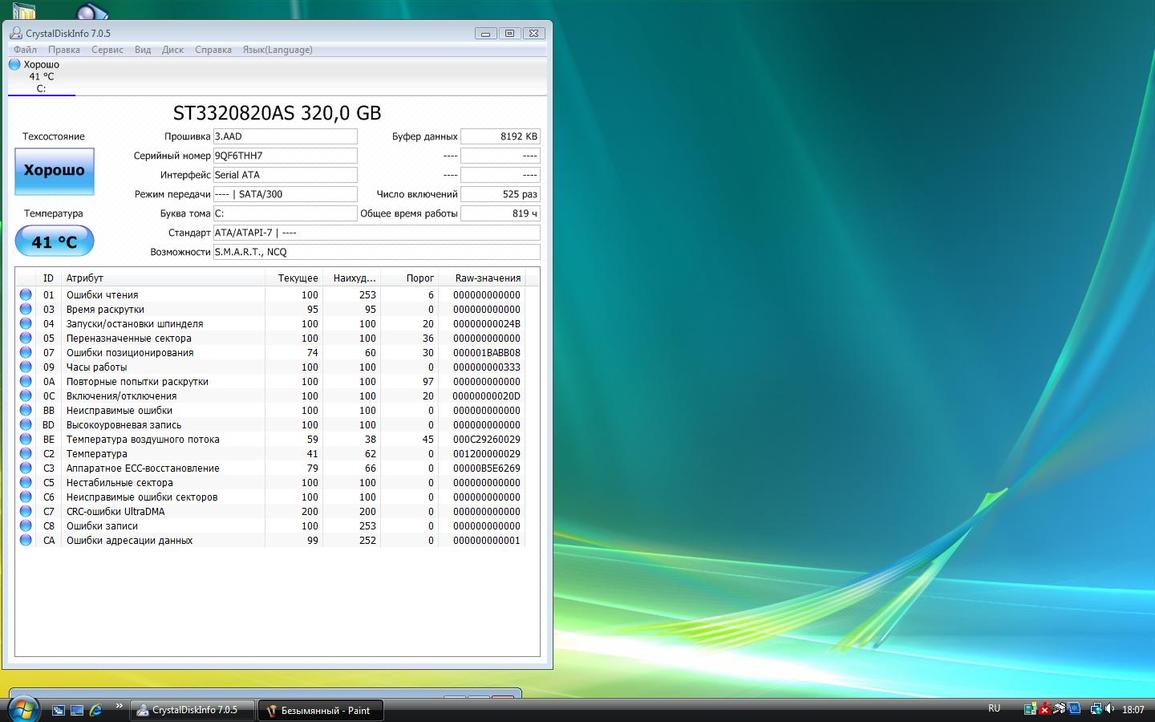
Task: Click the Текущее column header
Action: [294, 278]
